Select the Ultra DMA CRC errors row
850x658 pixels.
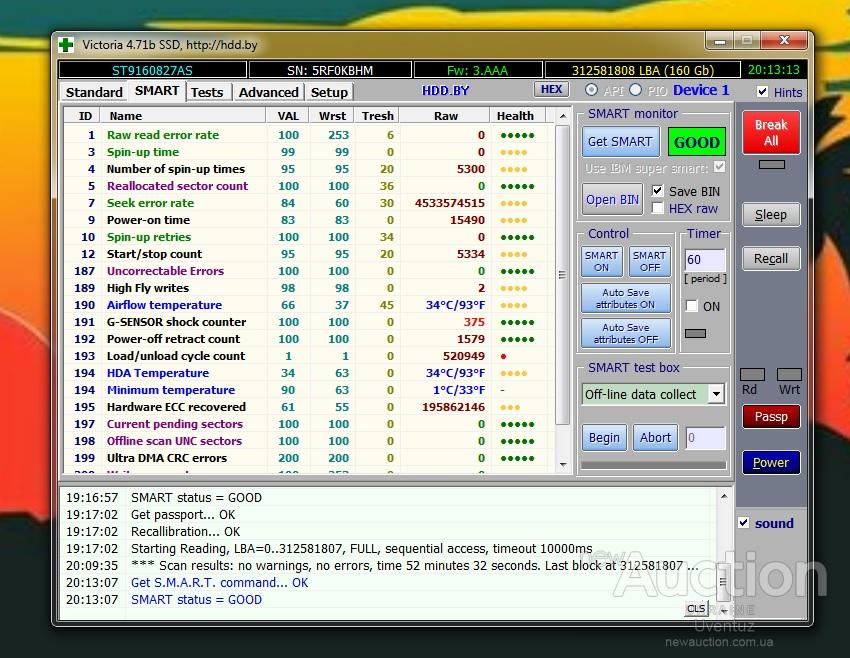[x=308, y=458]
